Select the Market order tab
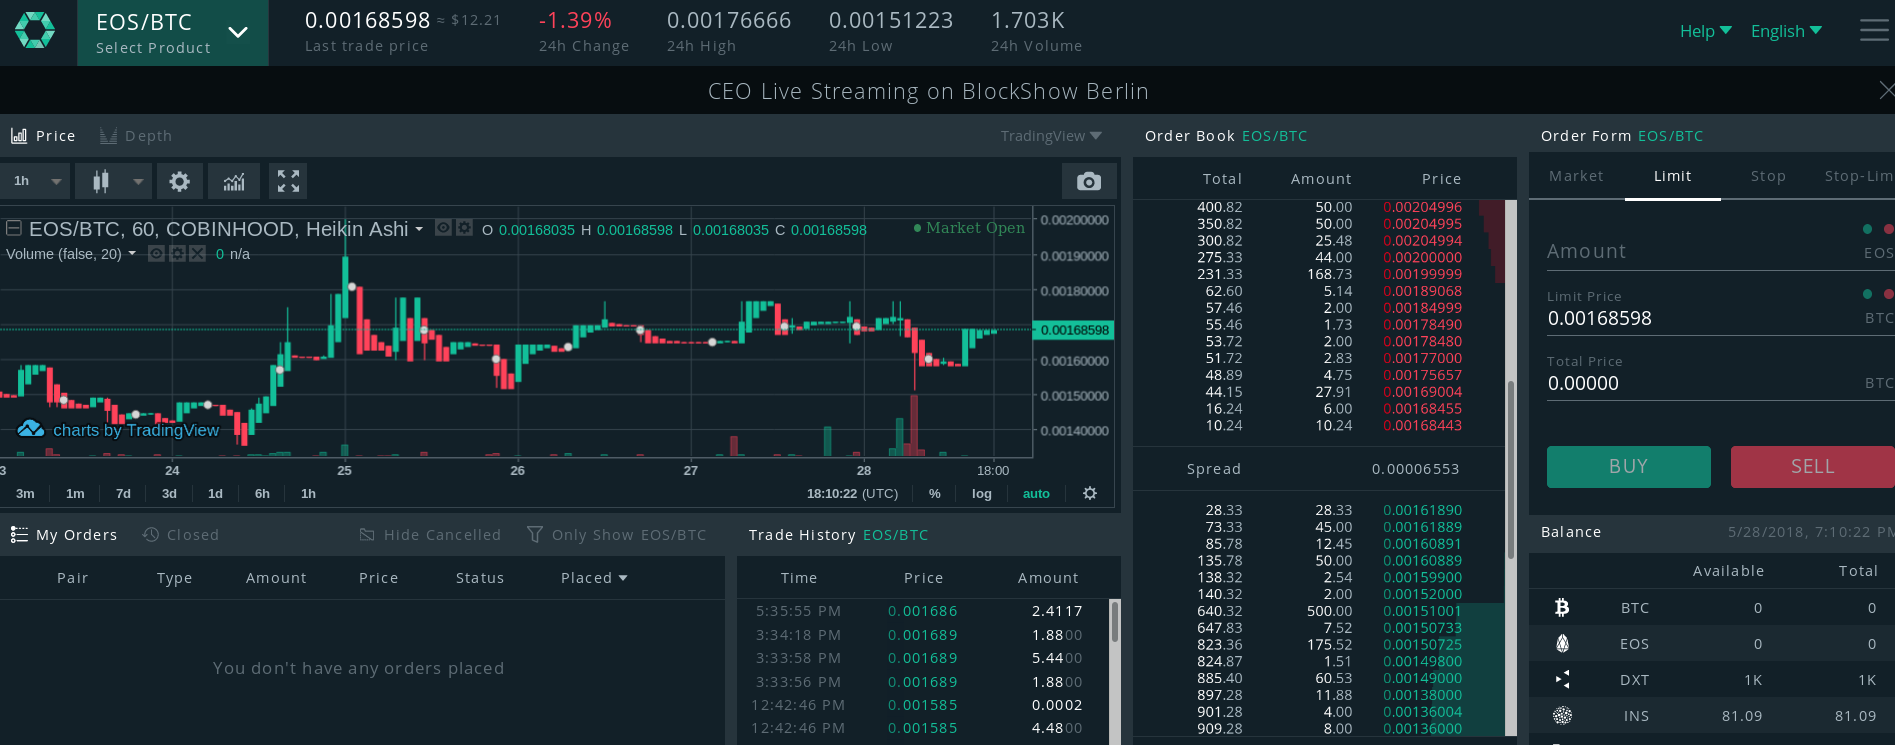 point(1576,176)
